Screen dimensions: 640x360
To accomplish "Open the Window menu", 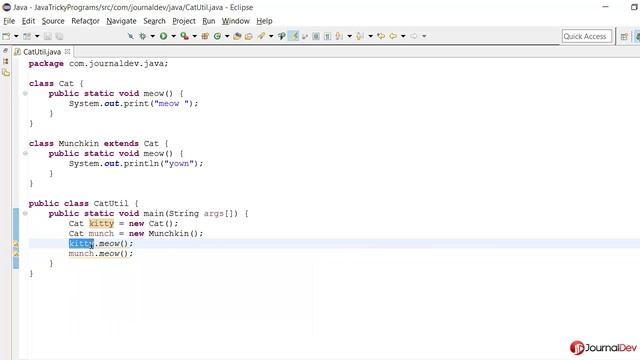I will tap(236, 21).
